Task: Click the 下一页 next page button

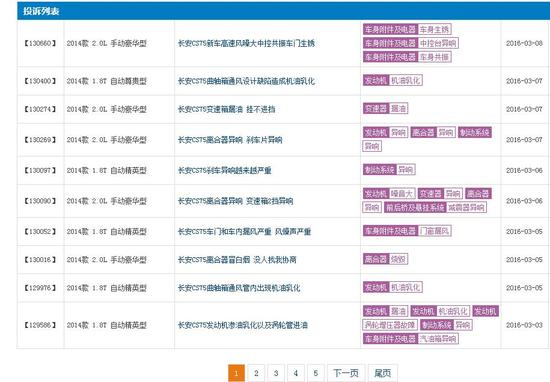Action: [346, 373]
